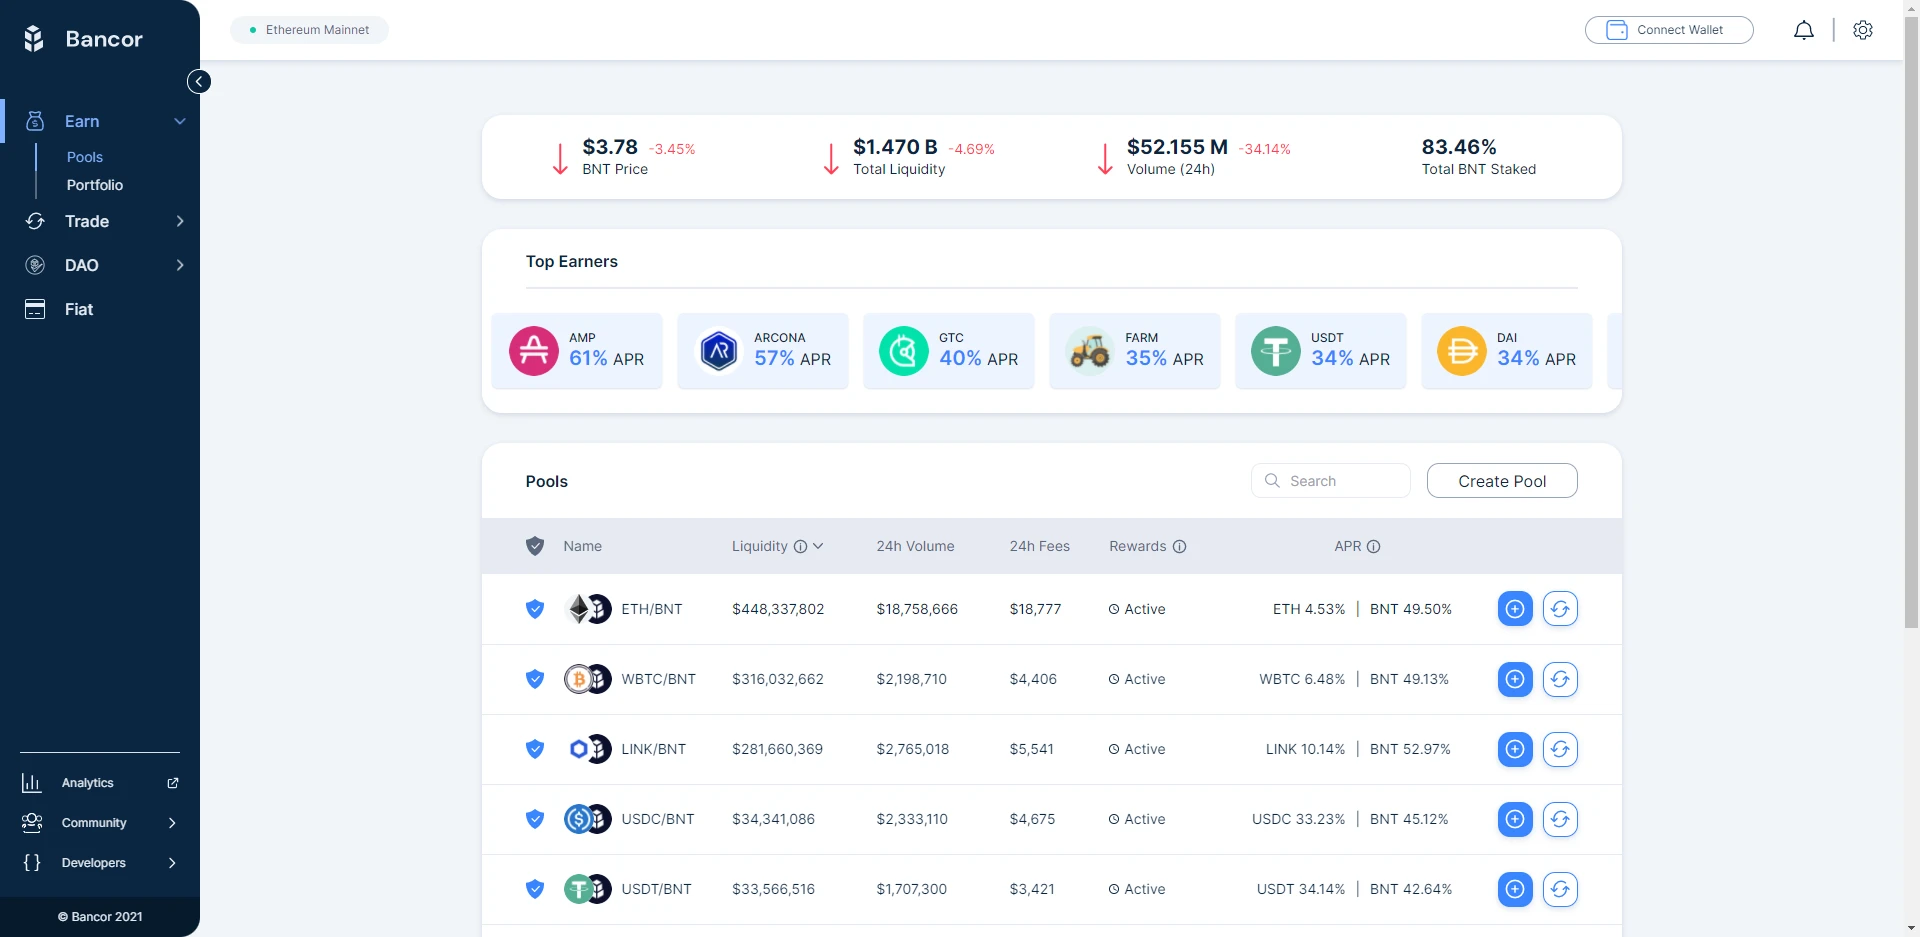Open the FARM 35% APR card
The height and width of the screenshot is (937, 1920).
(1135, 351)
